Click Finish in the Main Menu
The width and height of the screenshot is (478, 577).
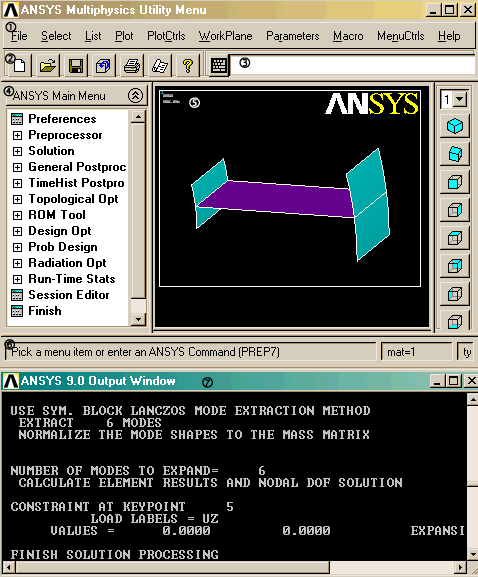(x=45, y=311)
